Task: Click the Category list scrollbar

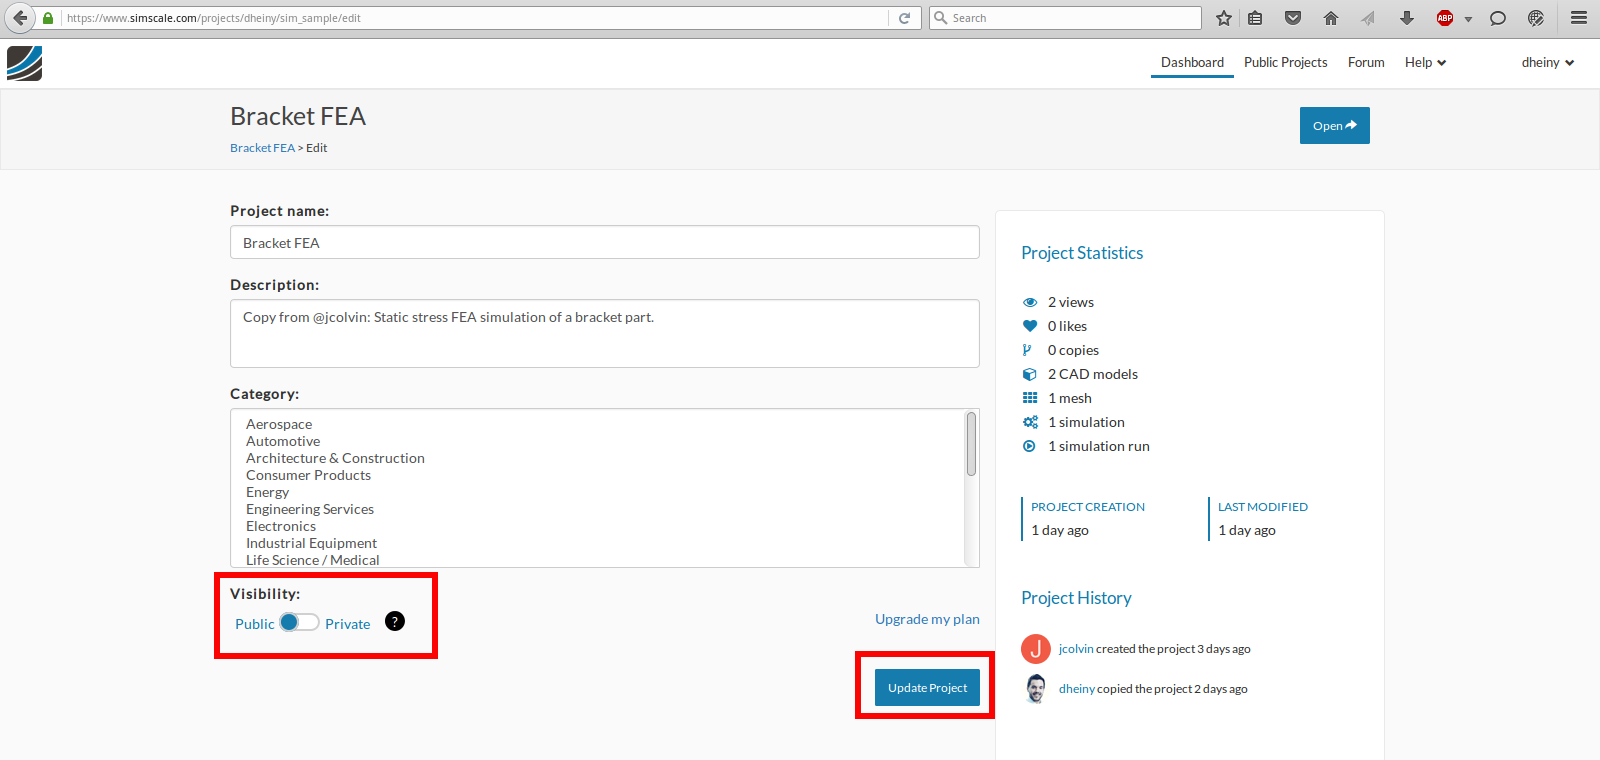Action: coord(971,444)
